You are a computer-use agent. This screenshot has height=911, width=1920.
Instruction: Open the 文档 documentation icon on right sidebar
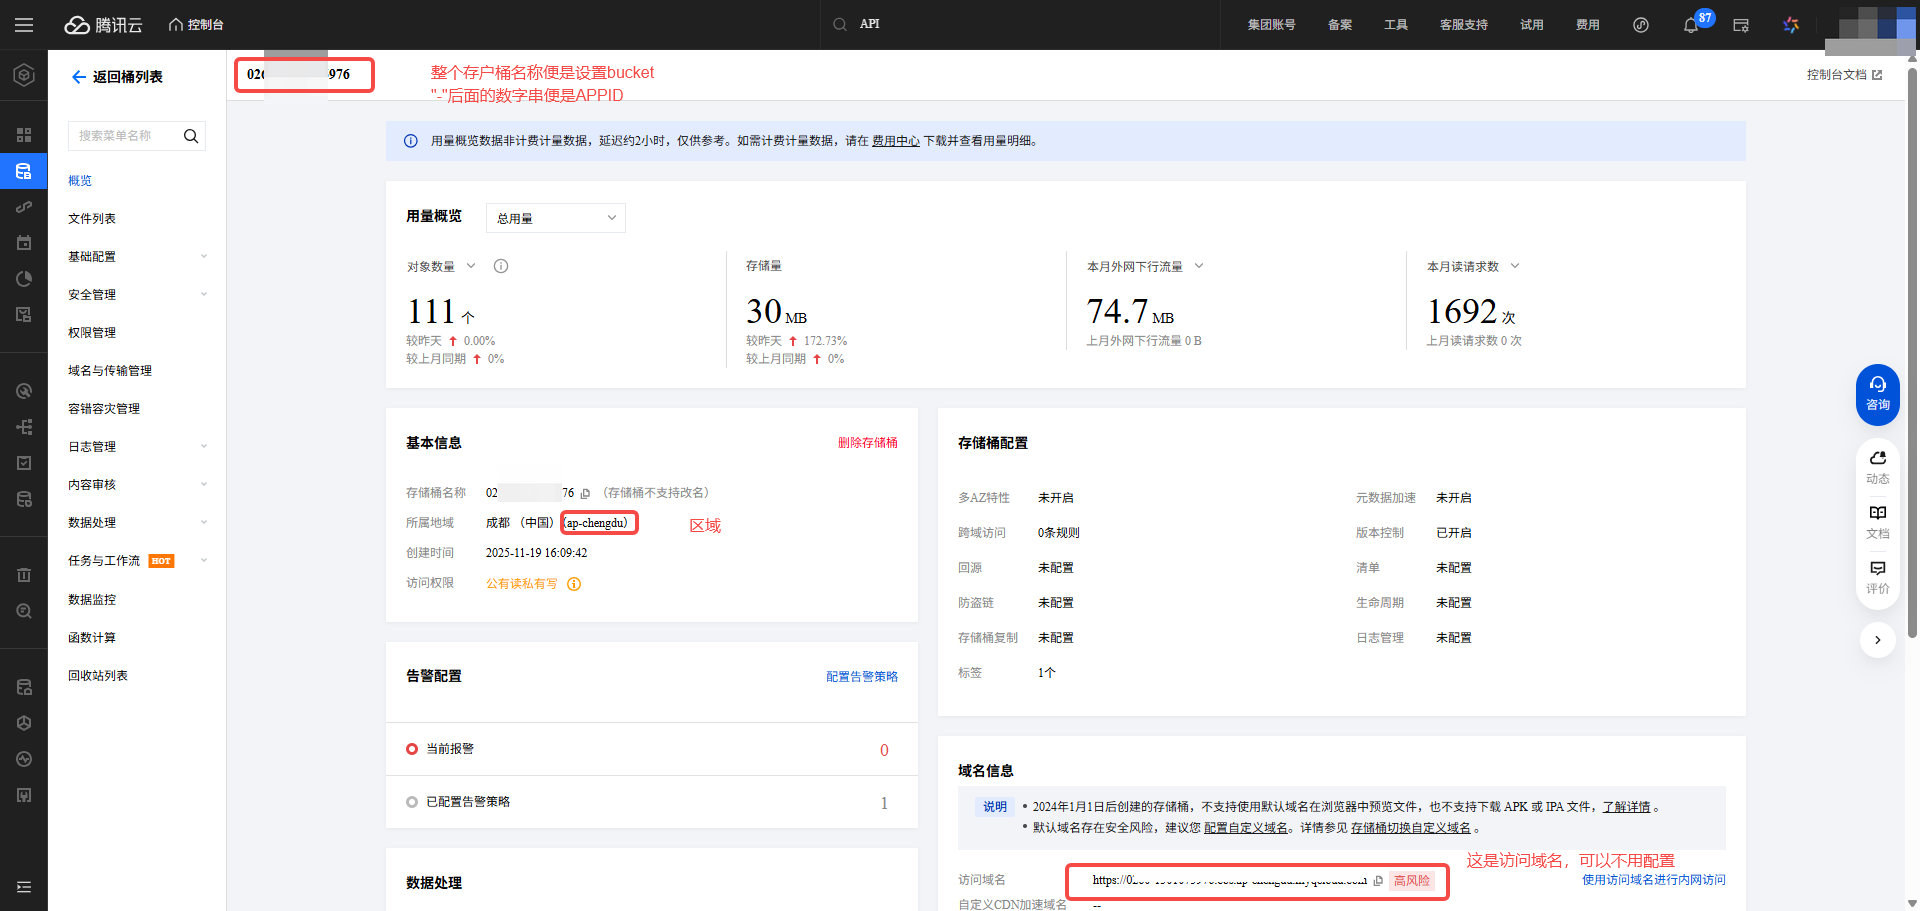tap(1877, 520)
